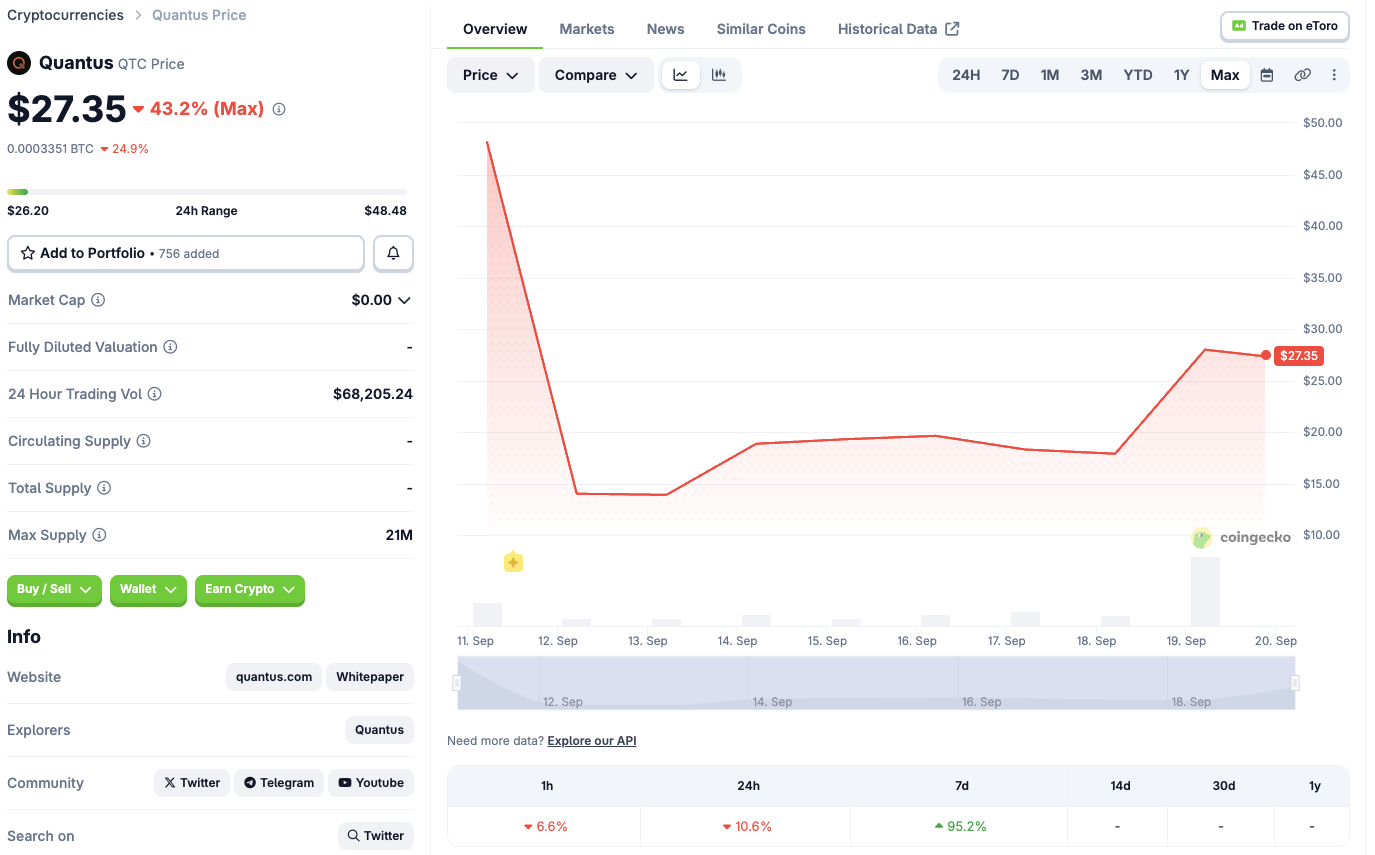Screen dimensions: 1375x855
Task: Click the info icon beside 43.2% (Max)
Action: coord(279,109)
